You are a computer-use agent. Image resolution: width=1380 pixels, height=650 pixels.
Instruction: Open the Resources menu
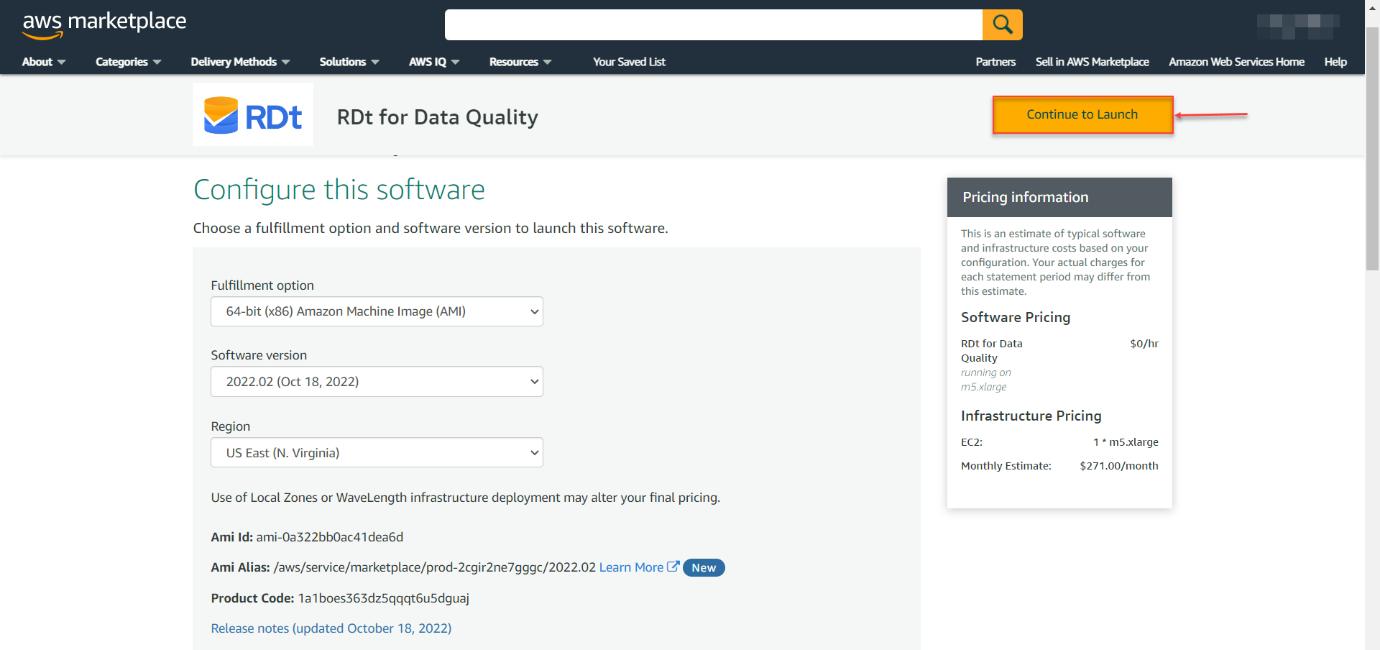click(520, 62)
